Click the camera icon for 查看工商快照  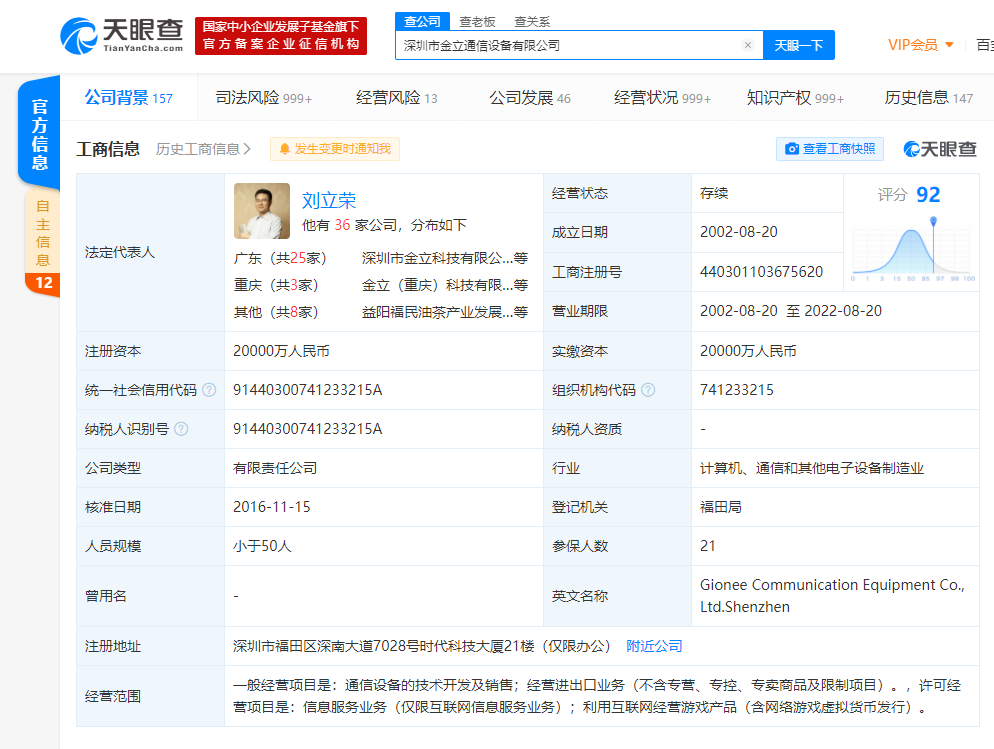click(x=792, y=149)
